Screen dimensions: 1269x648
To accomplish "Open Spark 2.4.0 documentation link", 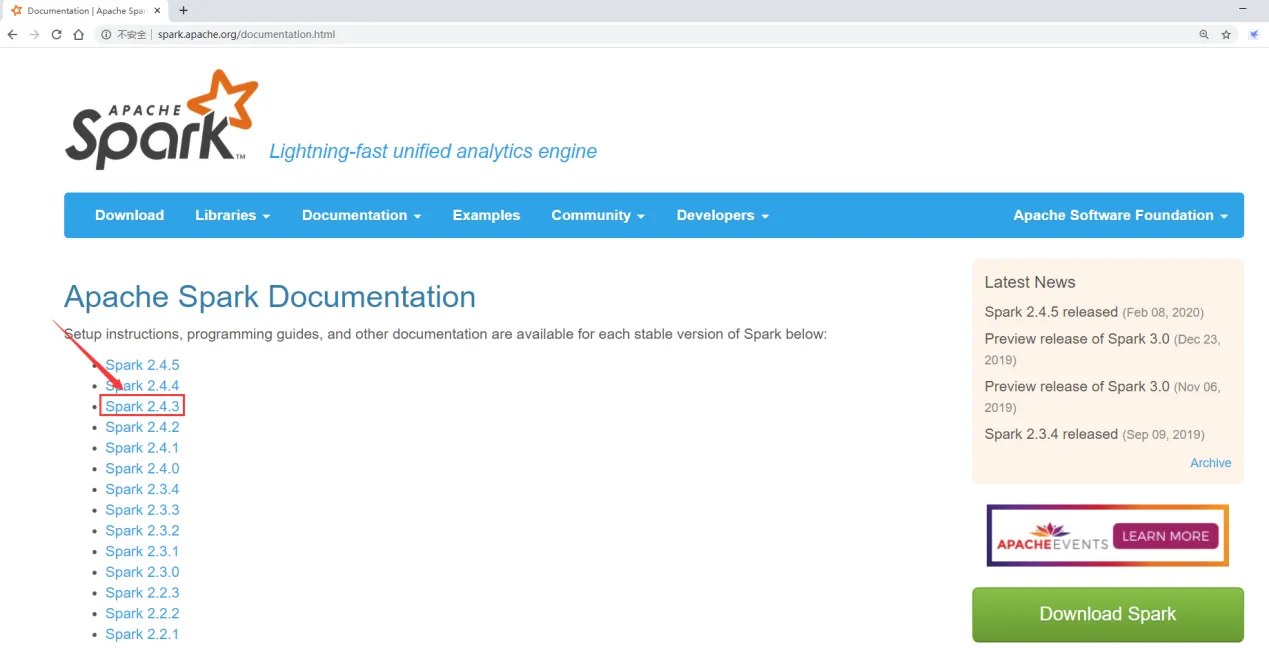I will pos(142,468).
